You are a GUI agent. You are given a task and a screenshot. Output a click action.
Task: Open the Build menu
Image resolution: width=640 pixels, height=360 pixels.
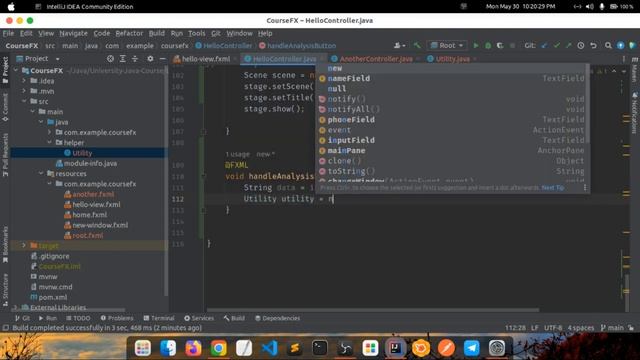(x=157, y=33)
